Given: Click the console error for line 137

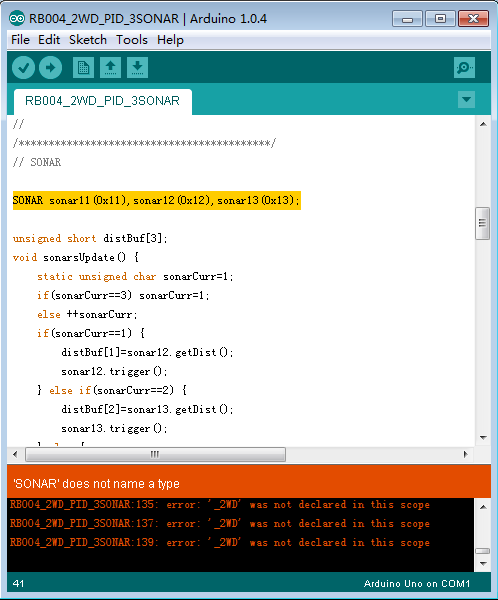Looking at the screenshot, I should click(220, 523).
